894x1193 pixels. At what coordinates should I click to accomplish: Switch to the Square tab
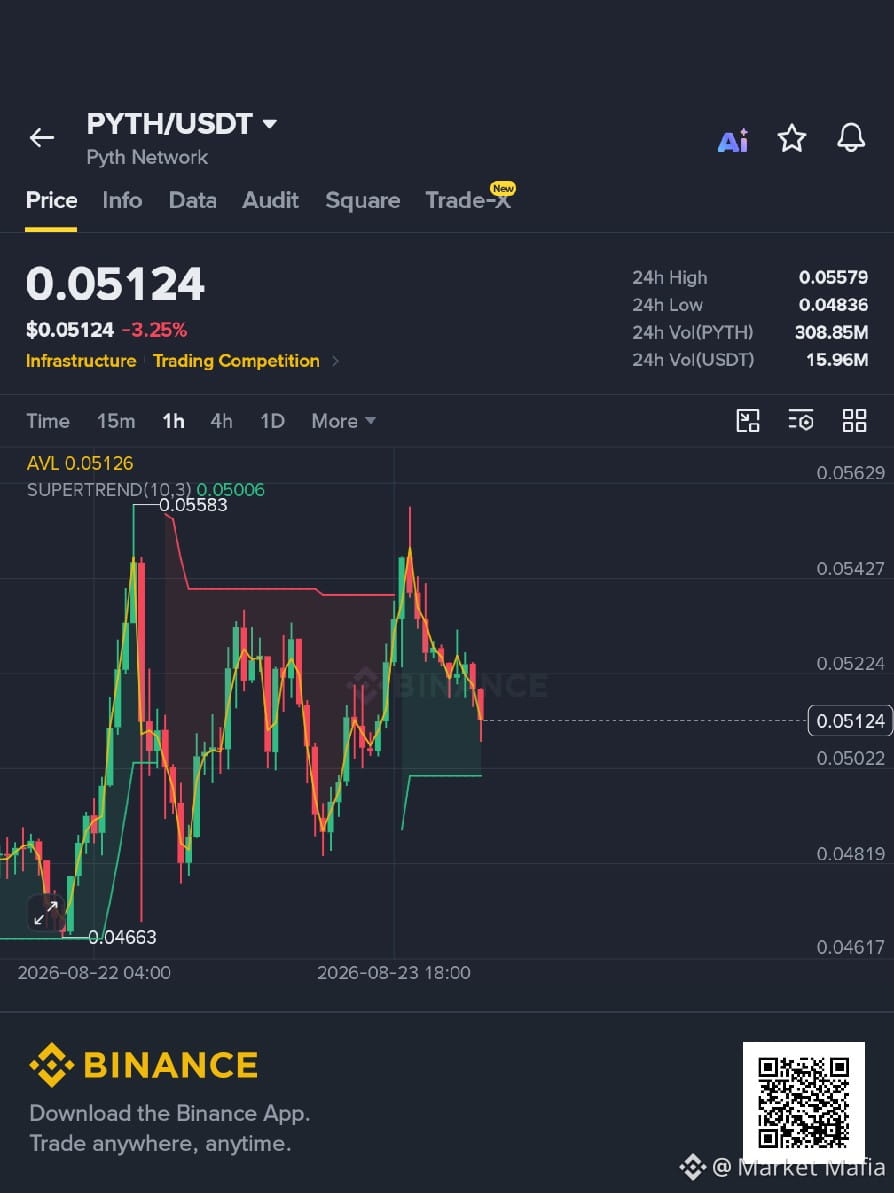click(362, 200)
